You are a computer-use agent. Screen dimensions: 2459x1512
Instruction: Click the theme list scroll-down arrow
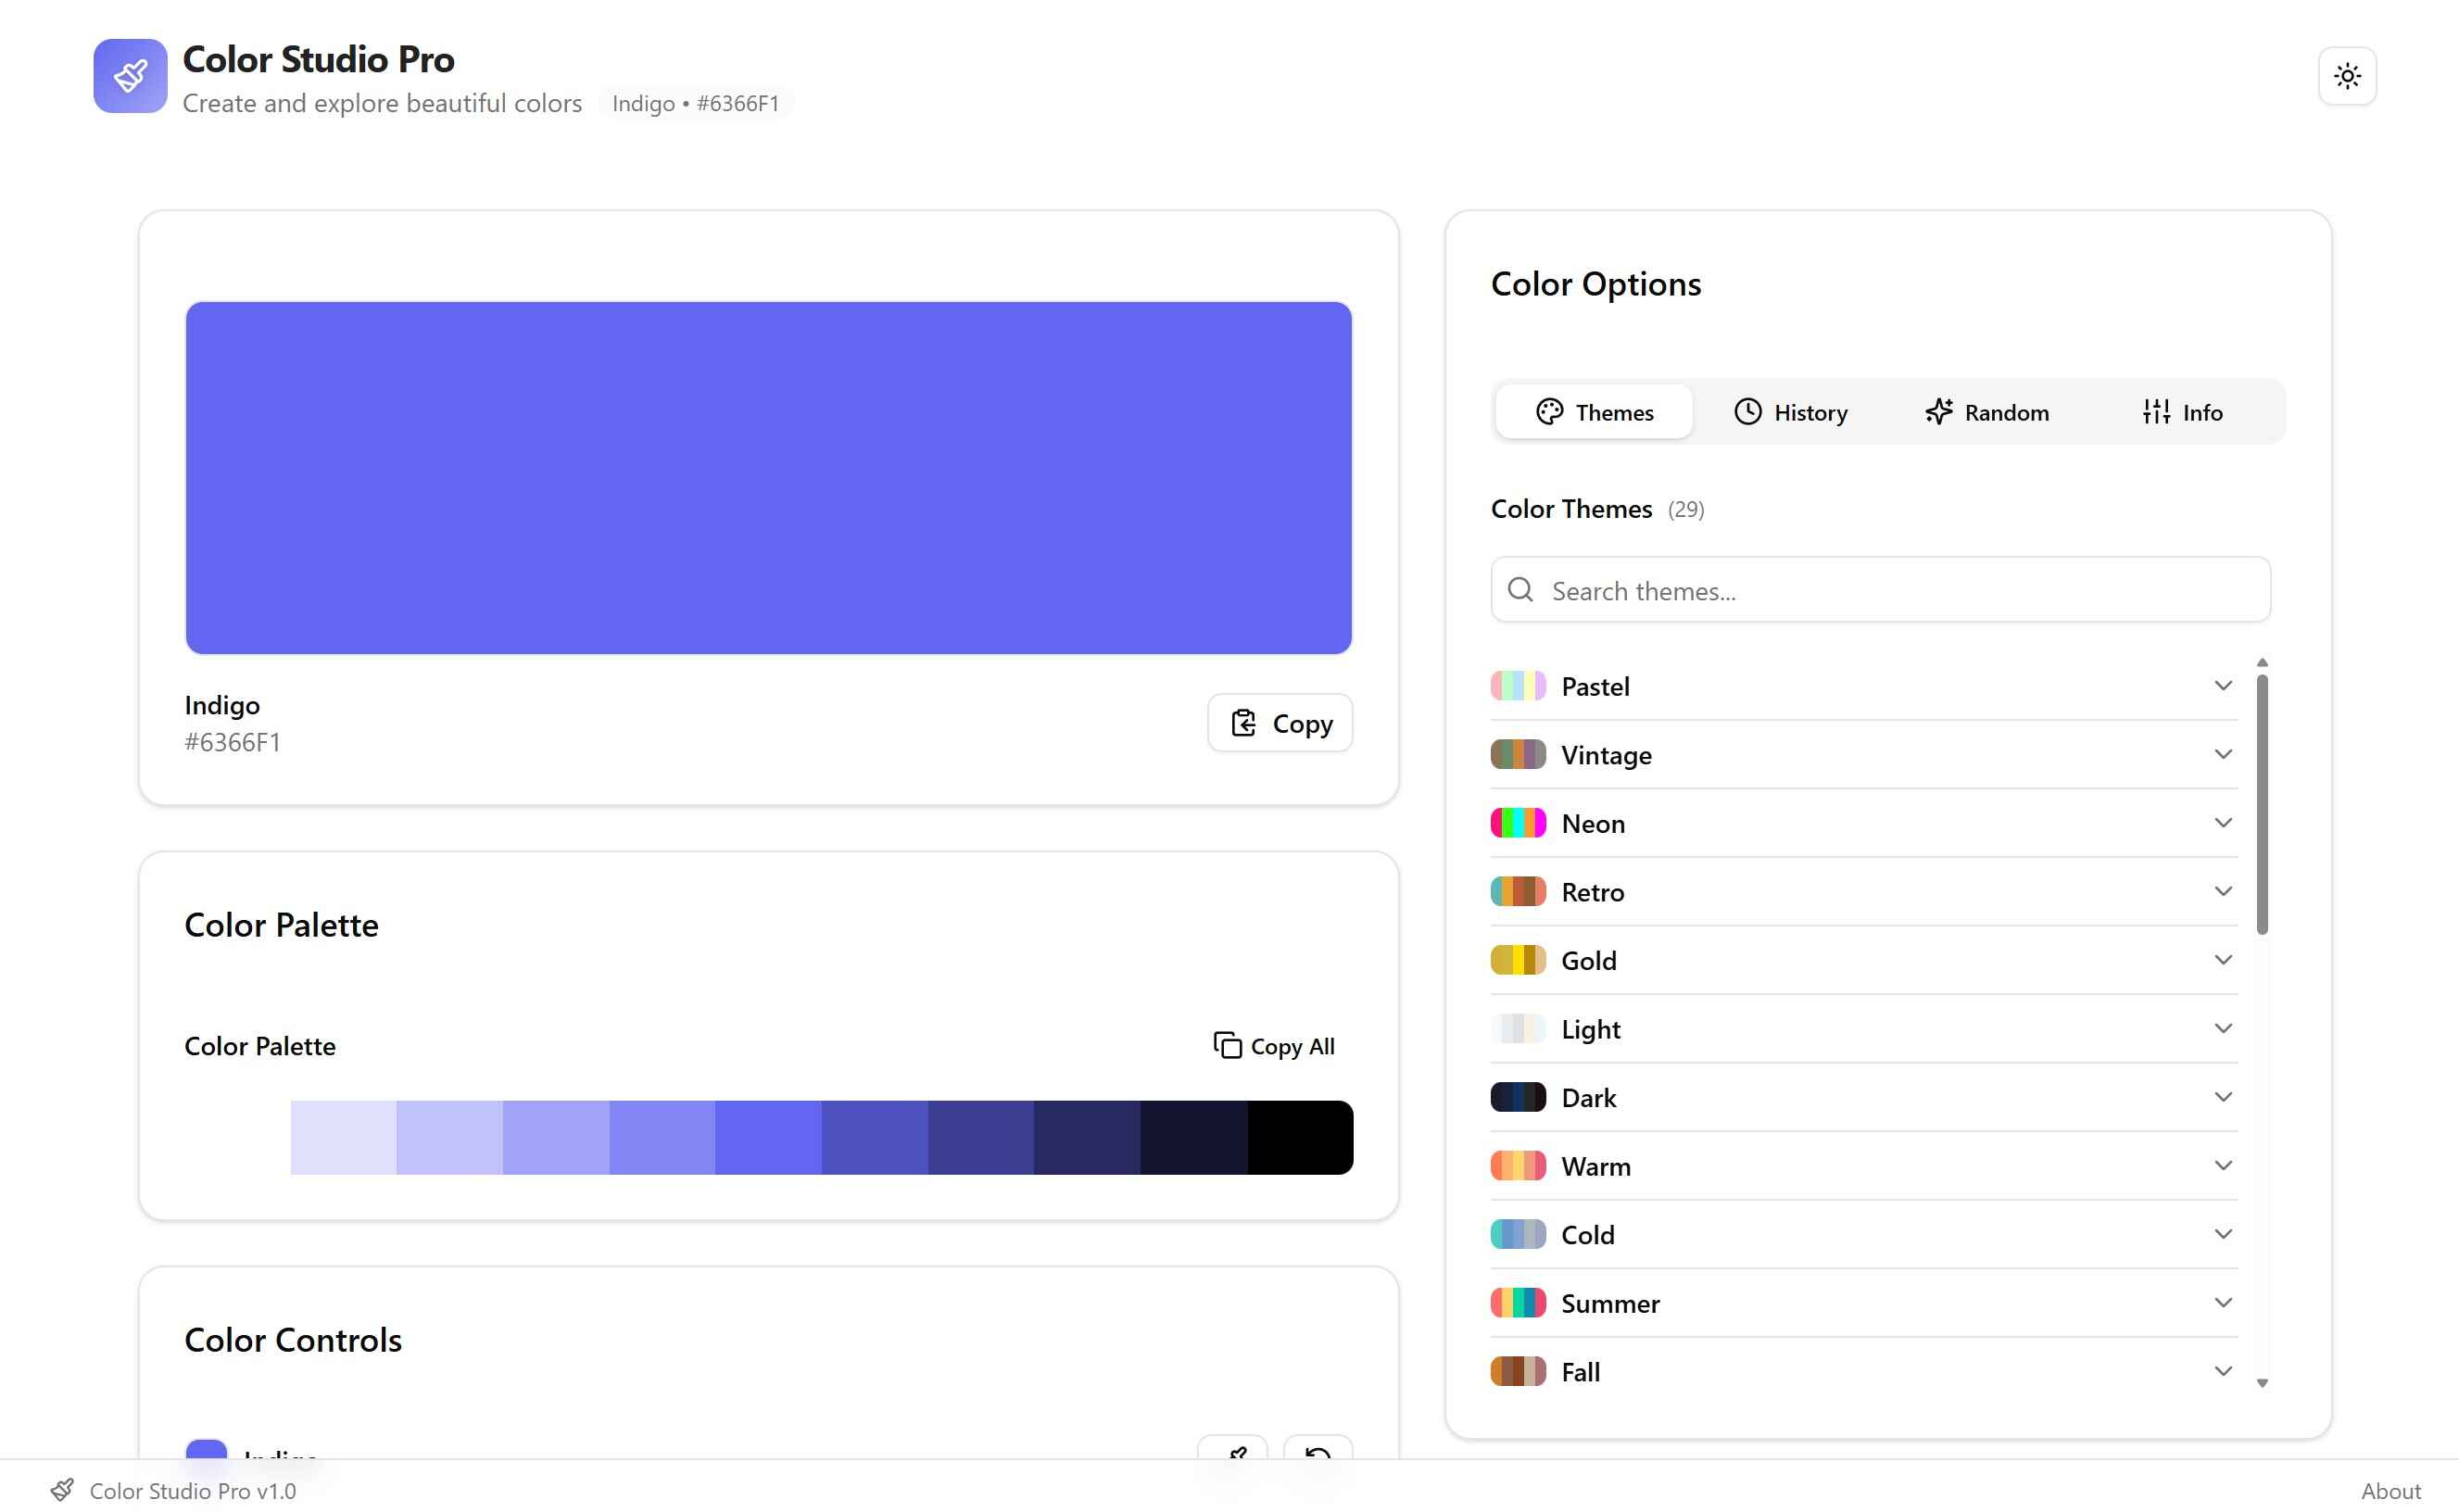[2262, 1383]
